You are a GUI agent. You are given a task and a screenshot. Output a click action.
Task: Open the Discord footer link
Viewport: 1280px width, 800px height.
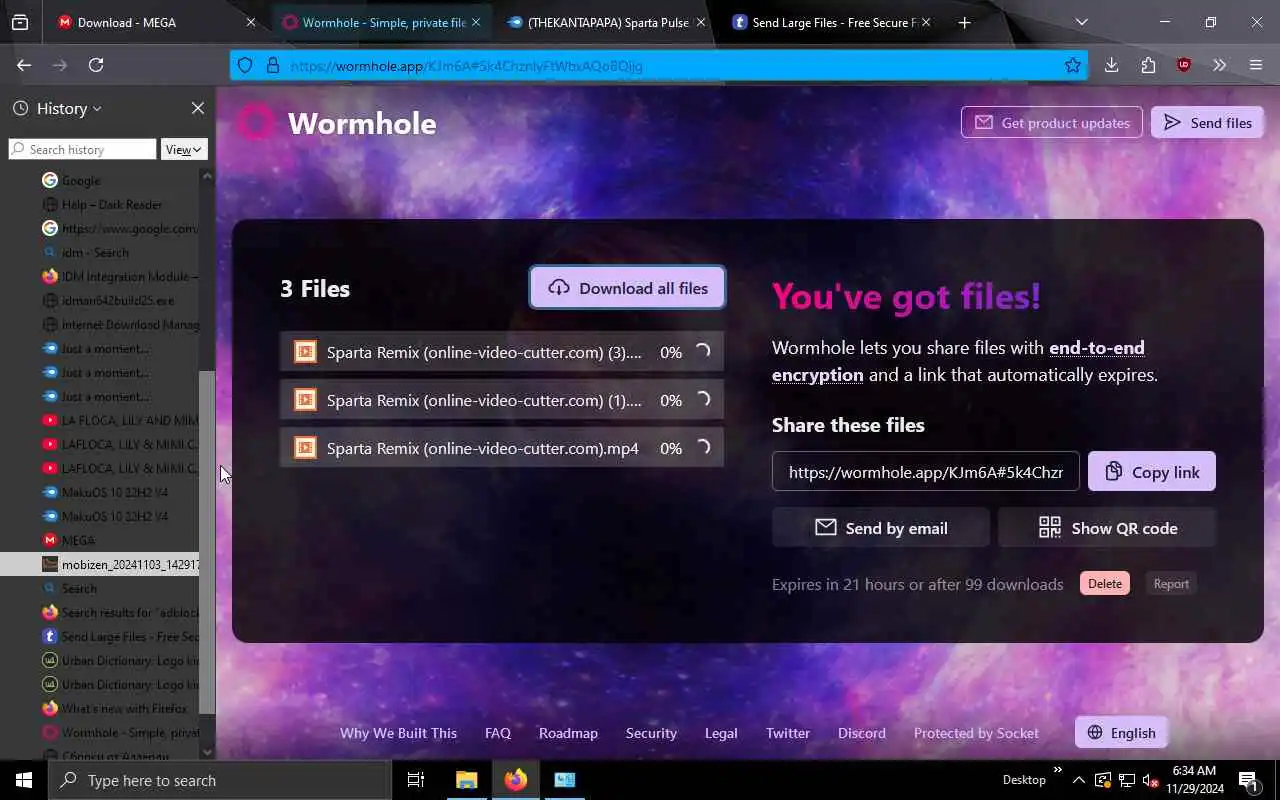[862, 733]
